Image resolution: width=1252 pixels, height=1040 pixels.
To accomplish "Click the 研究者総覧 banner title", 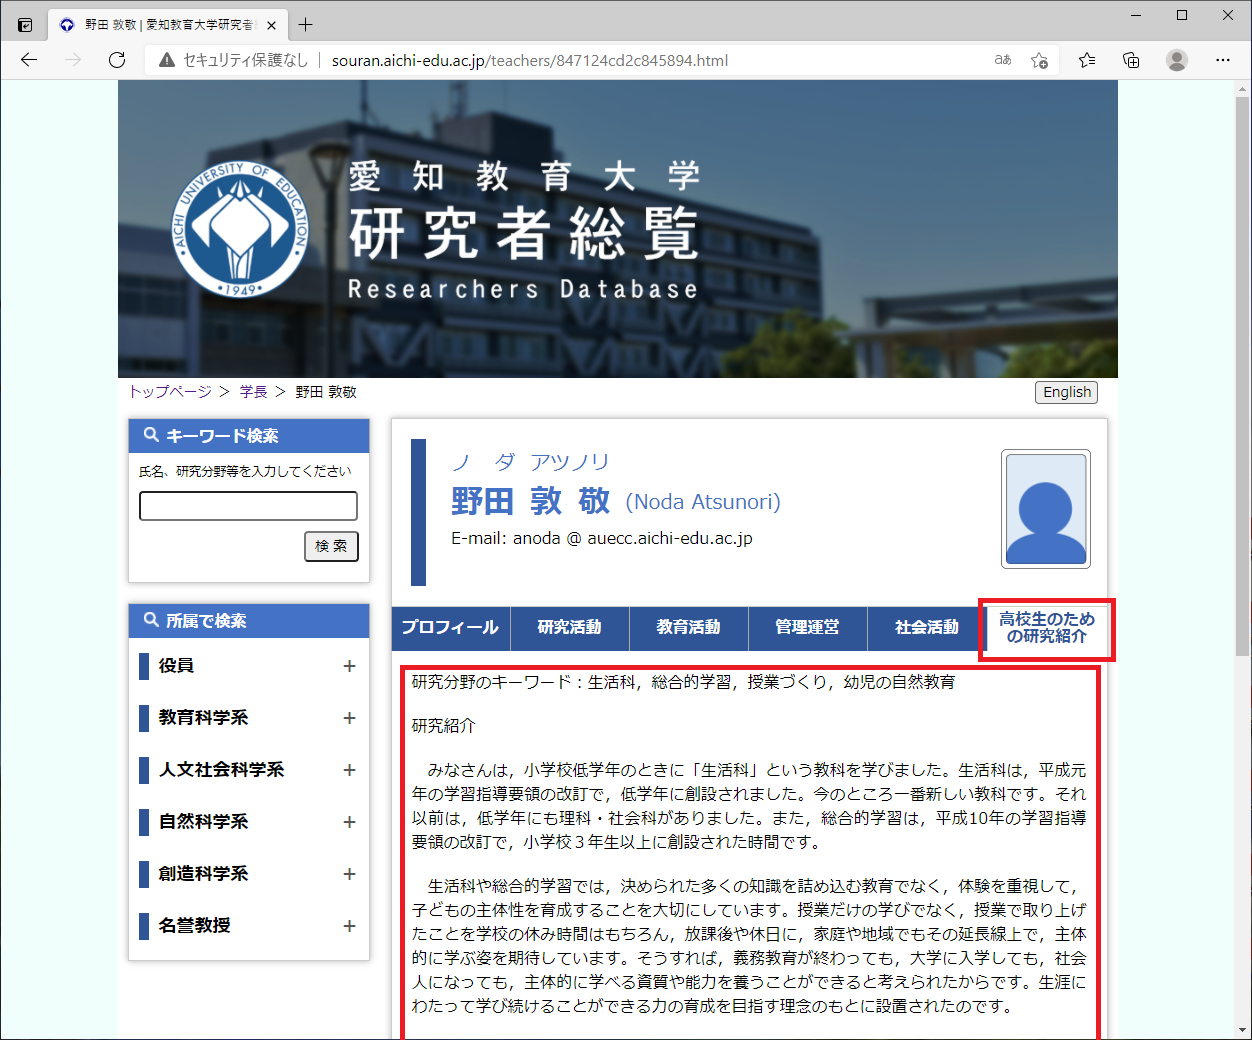I will (524, 235).
